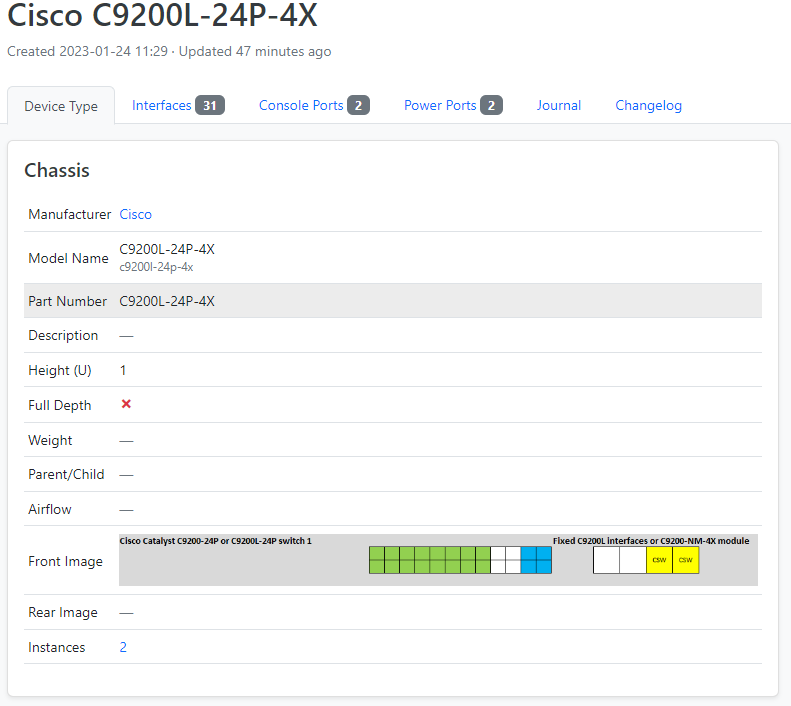Switch to the Interfaces tab
This screenshot has height=706, width=791.
[178, 105]
